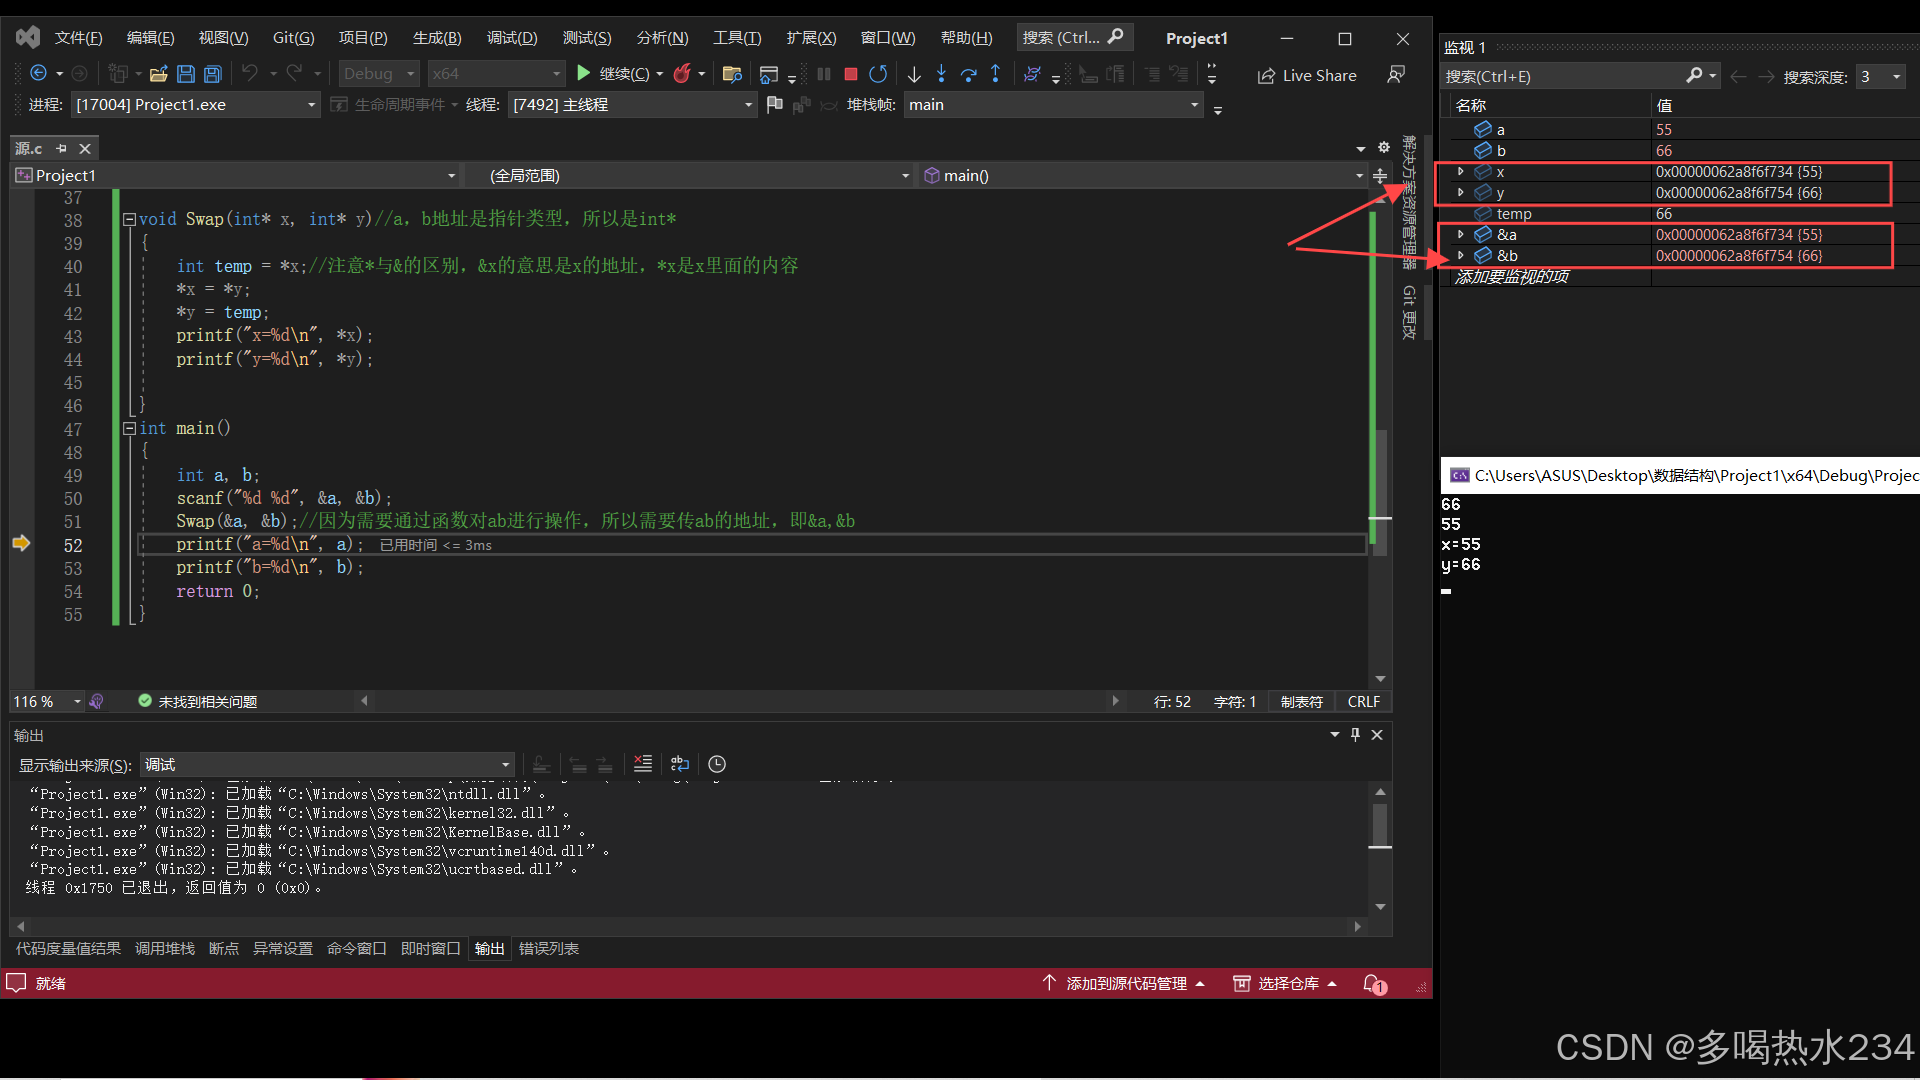Open the 调试(D) menu
This screenshot has height=1080, width=1920.
coord(512,38)
